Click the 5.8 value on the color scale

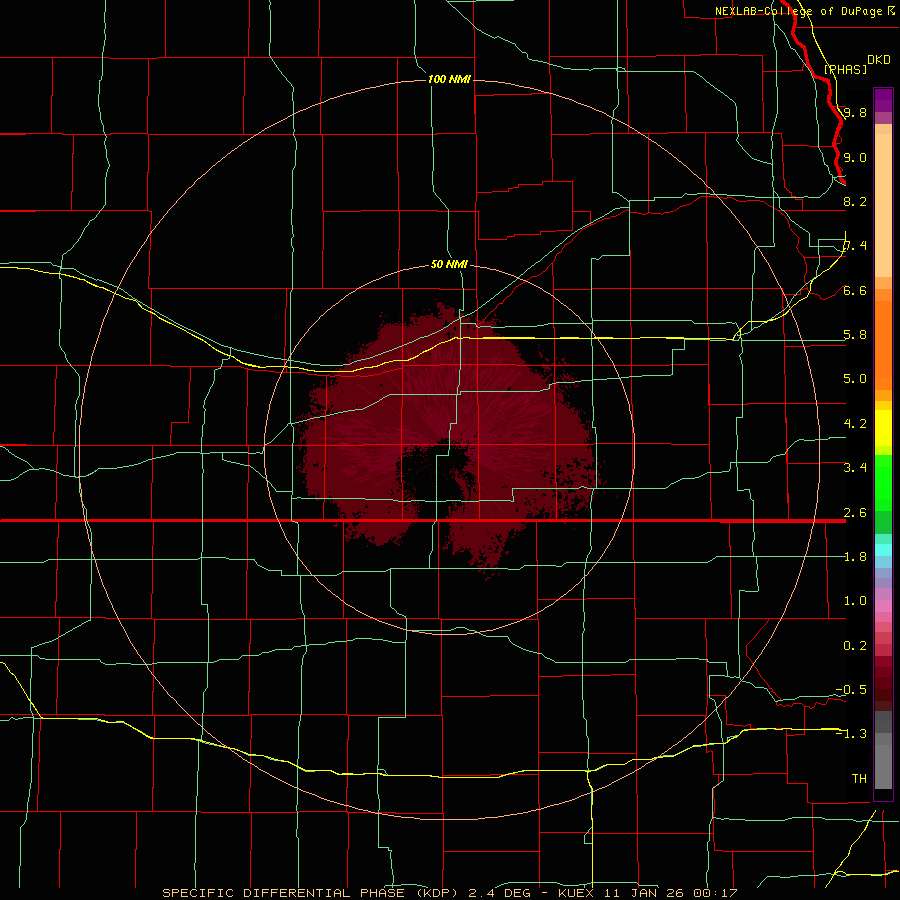855,335
